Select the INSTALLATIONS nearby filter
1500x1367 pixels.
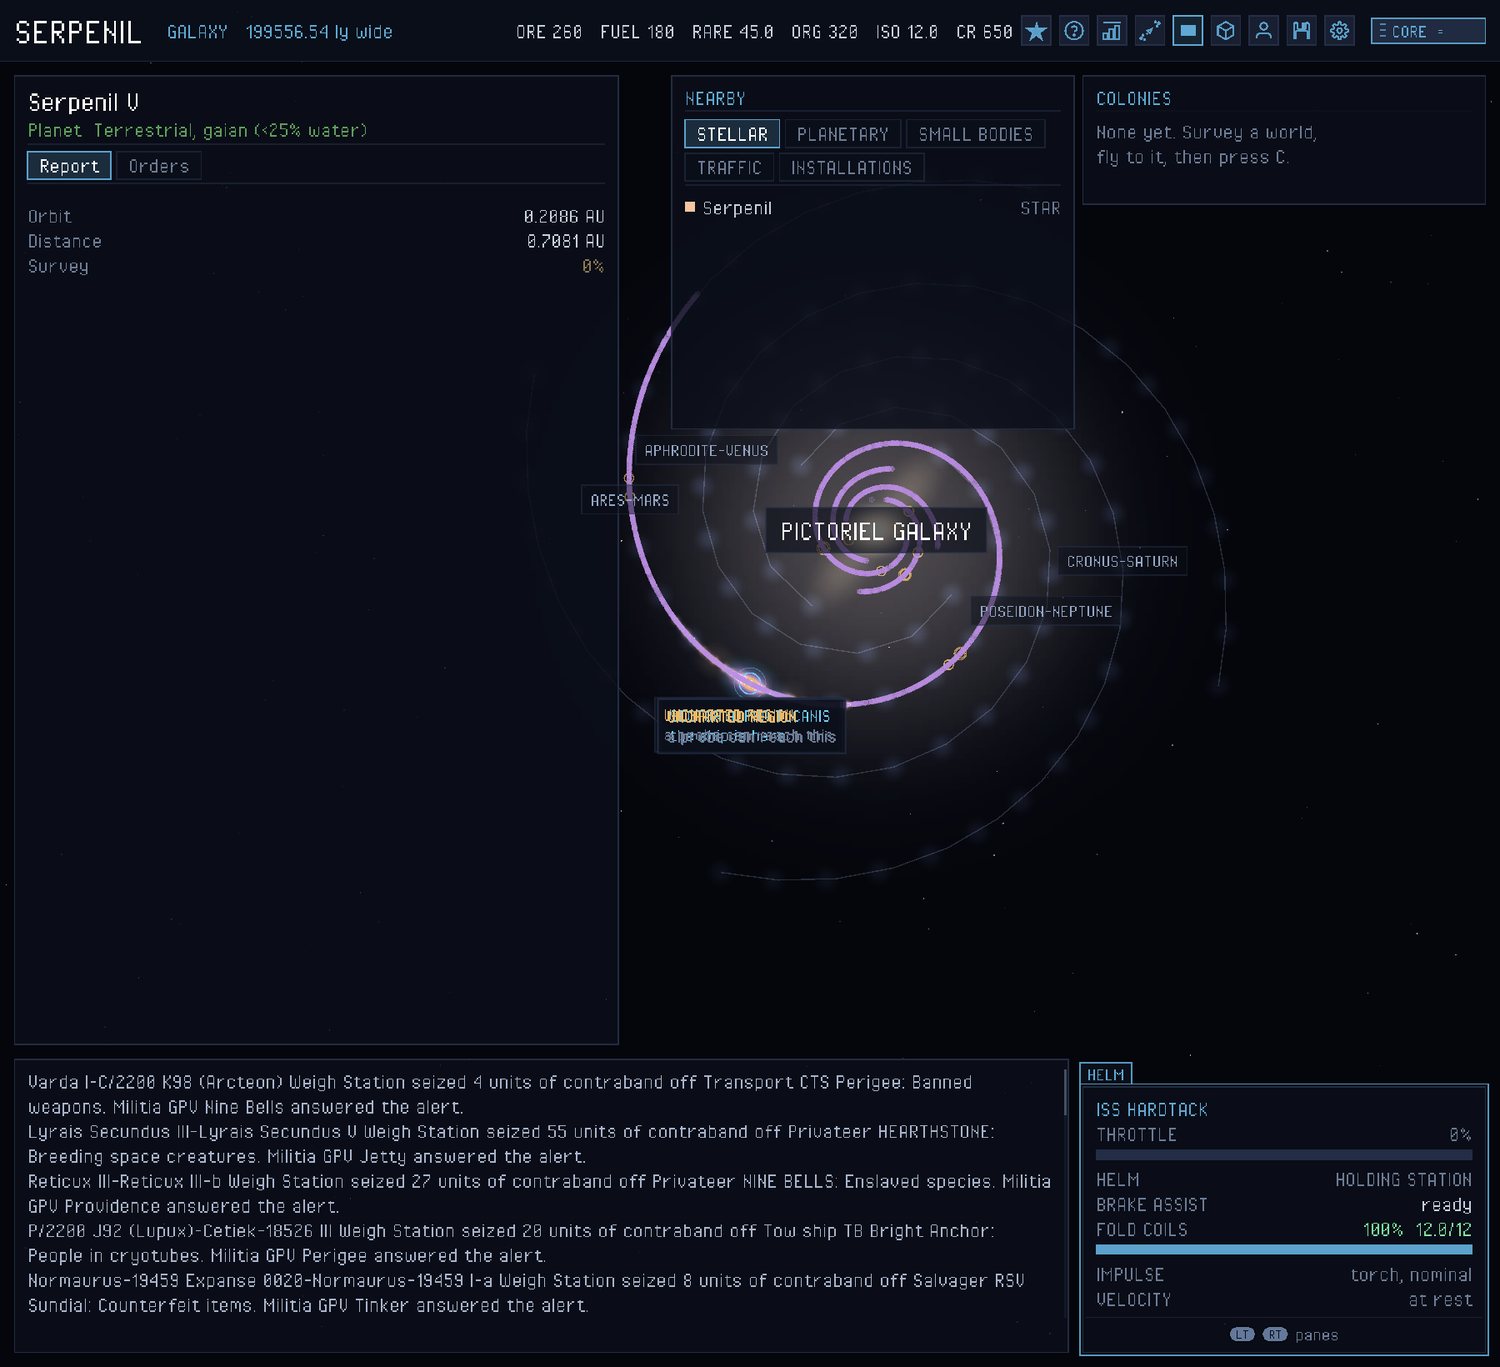pyautogui.click(x=851, y=168)
